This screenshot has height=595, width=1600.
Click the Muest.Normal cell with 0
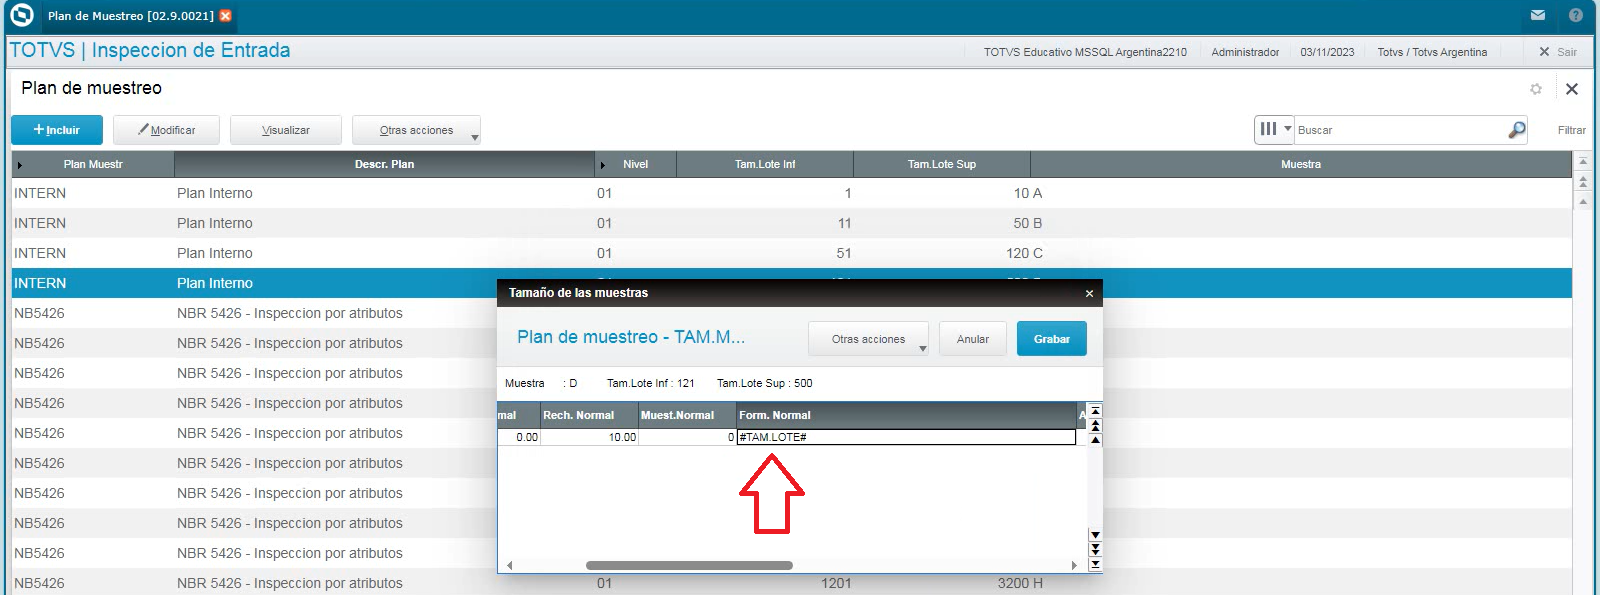(687, 437)
